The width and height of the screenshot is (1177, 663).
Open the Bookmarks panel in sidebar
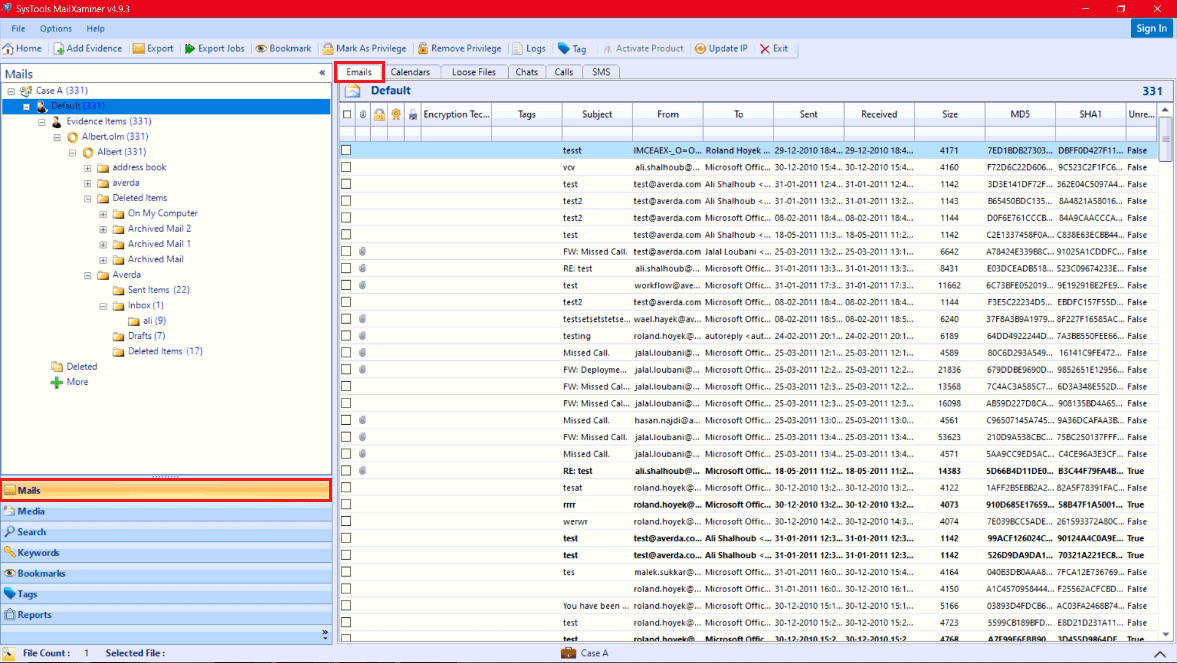(x=166, y=574)
